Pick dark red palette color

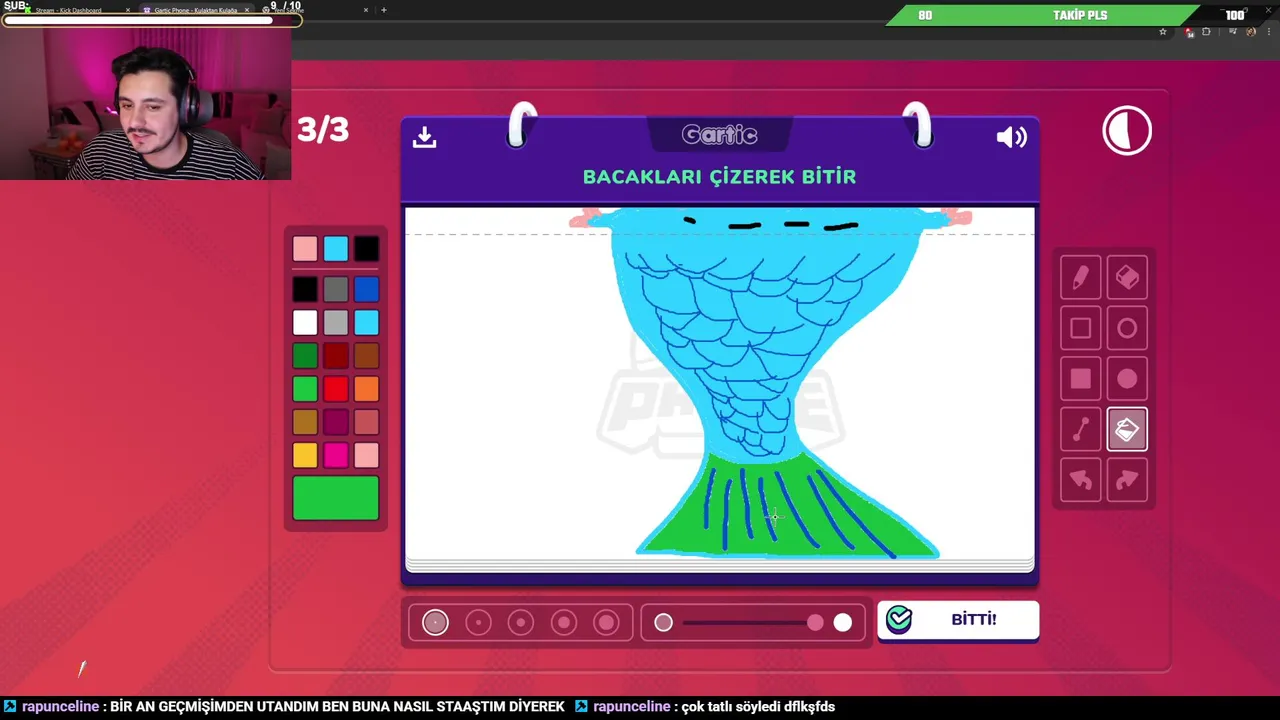(x=336, y=356)
